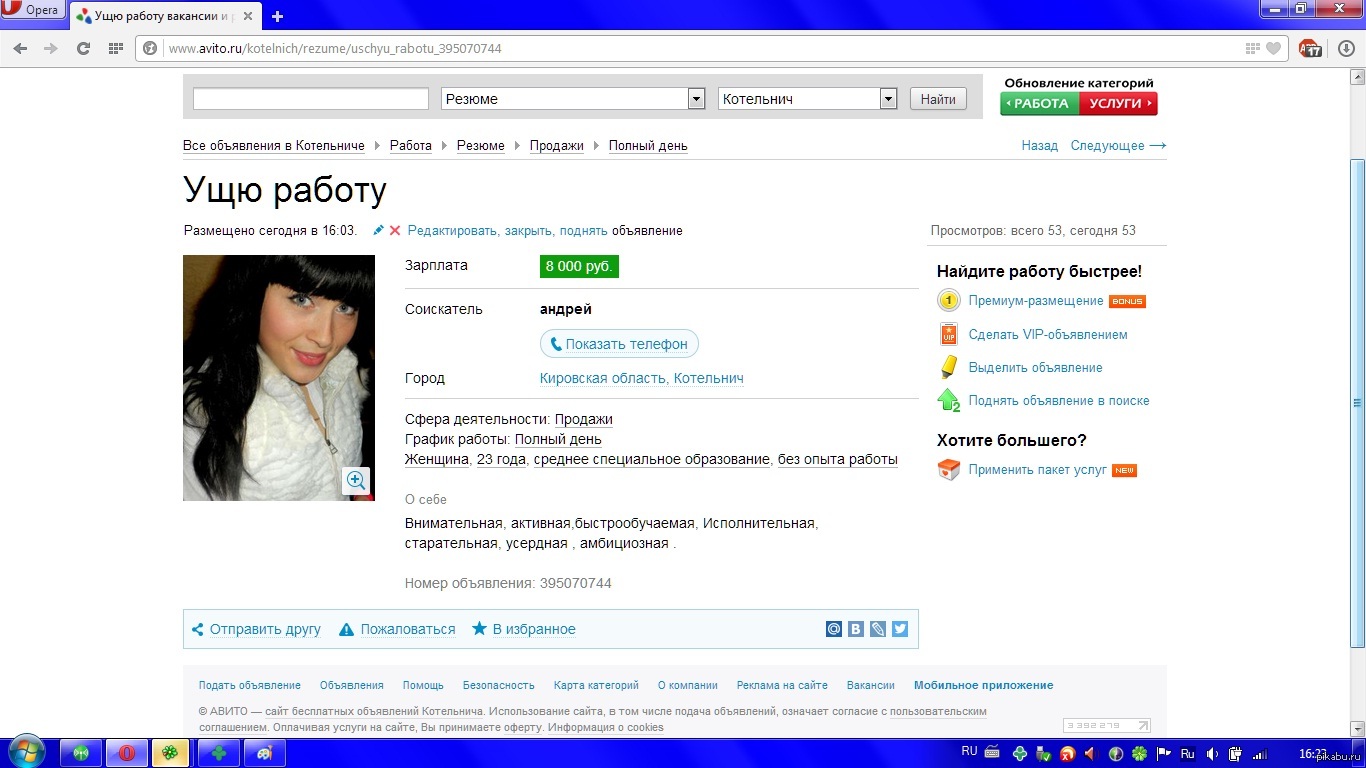The height and width of the screenshot is (768, 1366).
Task: Open a new browser tab
Action: point(278,16)
